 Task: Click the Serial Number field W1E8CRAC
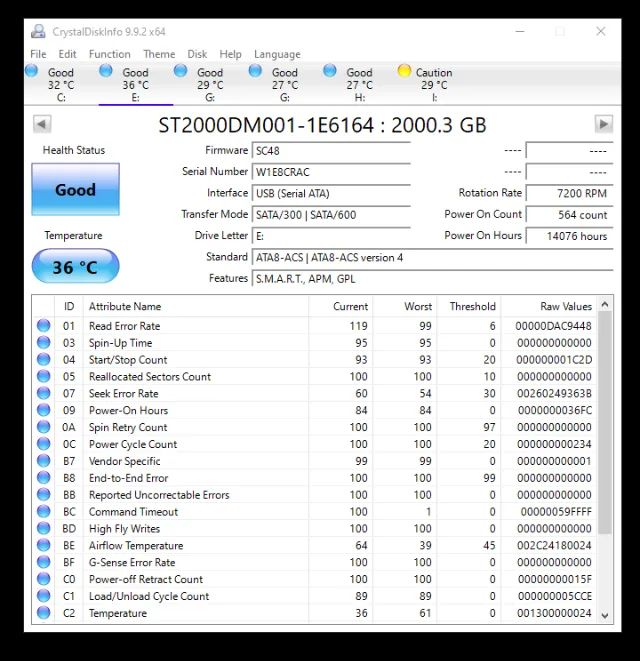point(331,172)
